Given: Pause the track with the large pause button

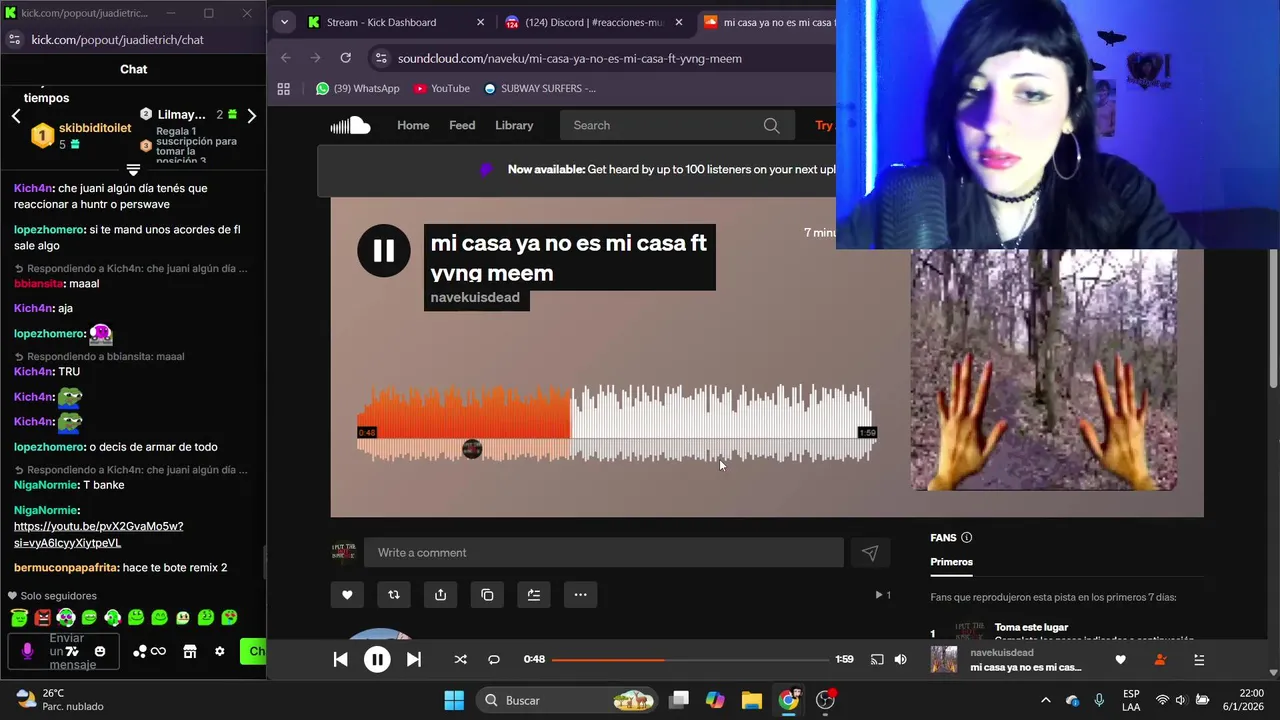Looking at the screenshot, I should coord(384,251).
